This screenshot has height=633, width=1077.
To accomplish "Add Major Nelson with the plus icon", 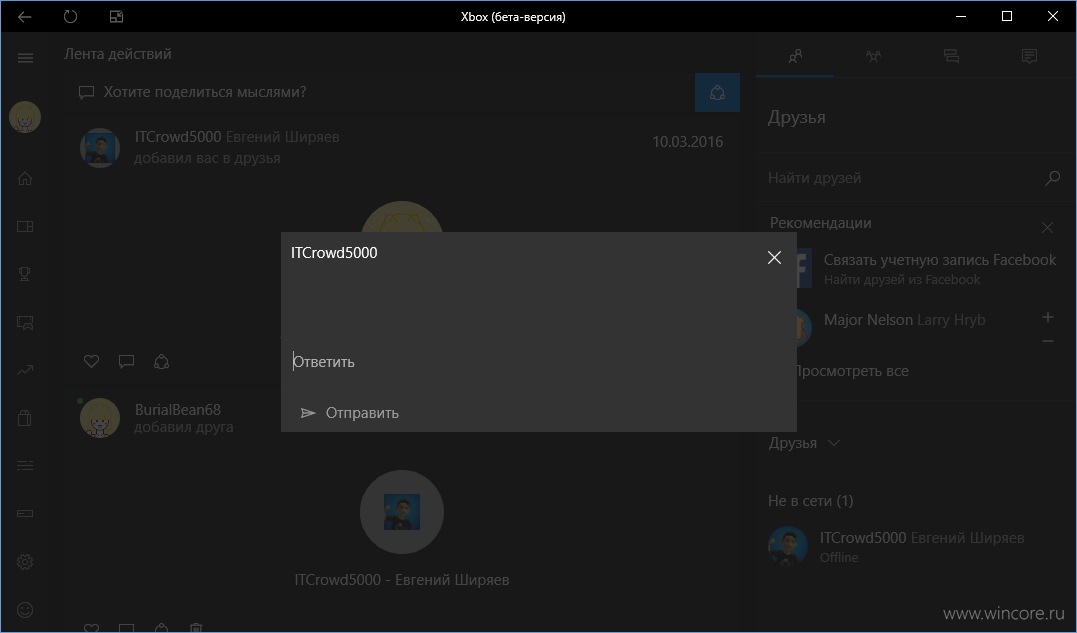I will (x=1047, y=317).
